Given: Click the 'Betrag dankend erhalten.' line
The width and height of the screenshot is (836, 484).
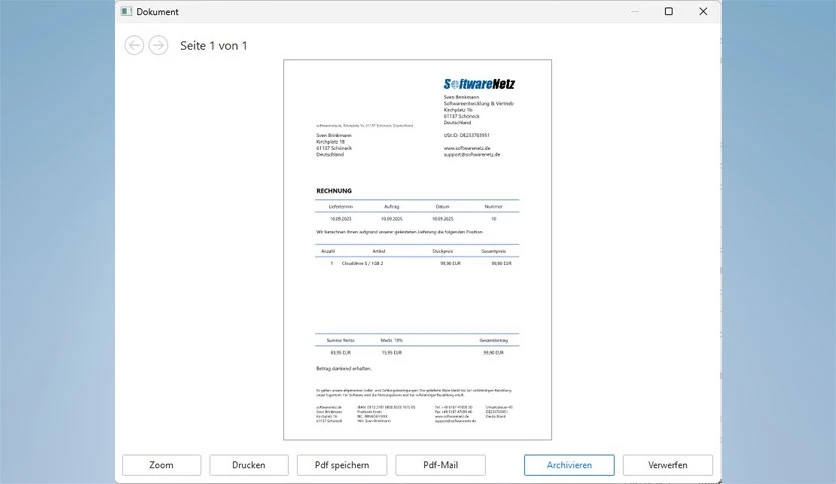Looking at the screenshot, I should (343, 368).
